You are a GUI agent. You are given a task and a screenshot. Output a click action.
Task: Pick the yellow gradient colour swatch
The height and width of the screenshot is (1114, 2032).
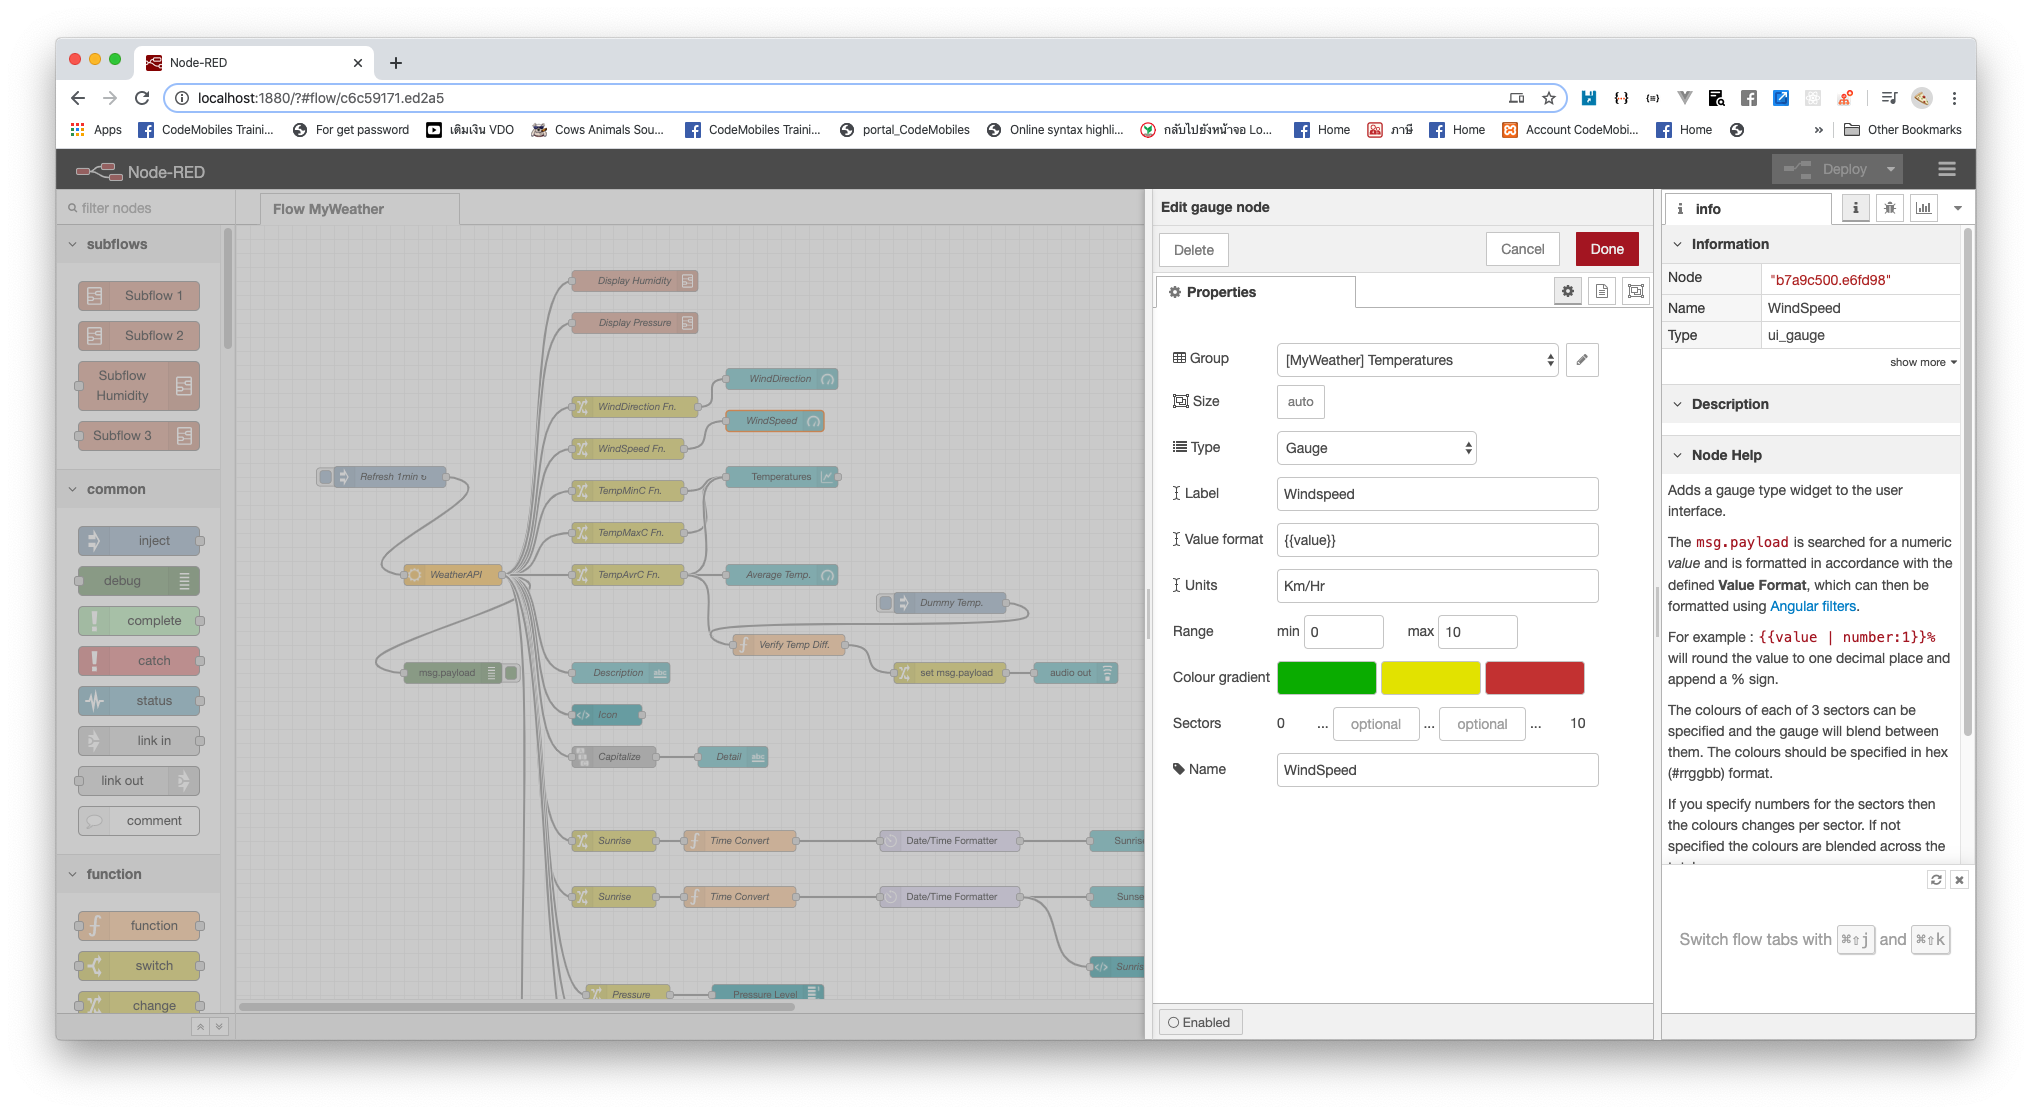(x=1430, y=677)
